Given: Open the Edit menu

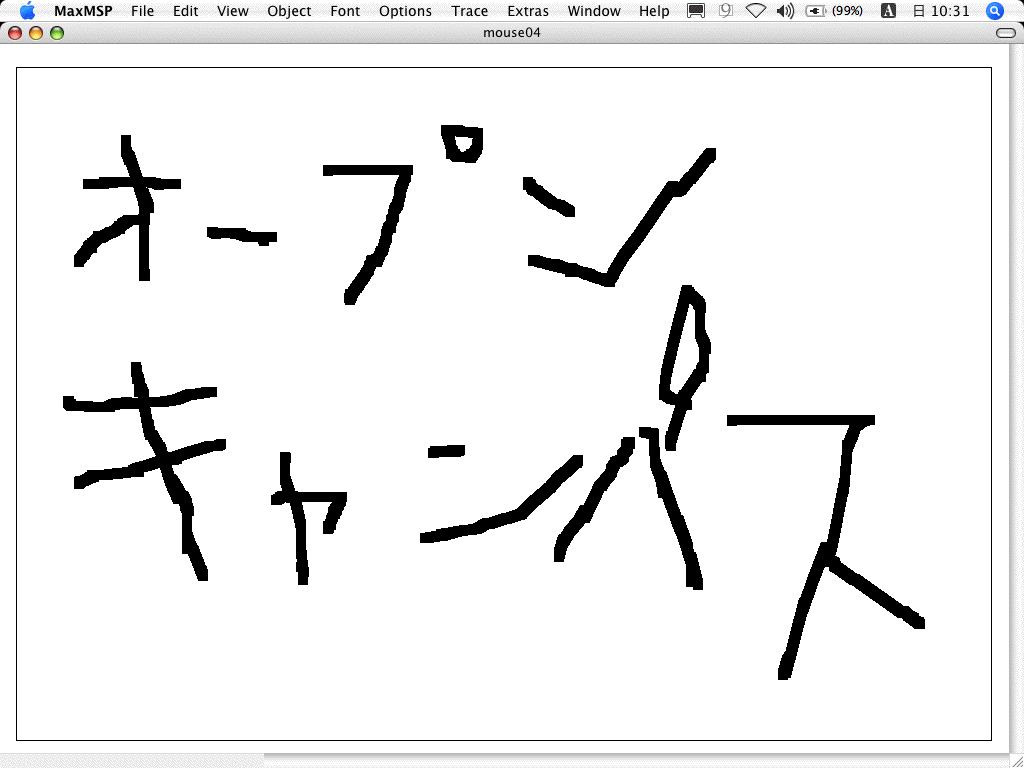Looking at the screenshot, I should pos(185,11).
